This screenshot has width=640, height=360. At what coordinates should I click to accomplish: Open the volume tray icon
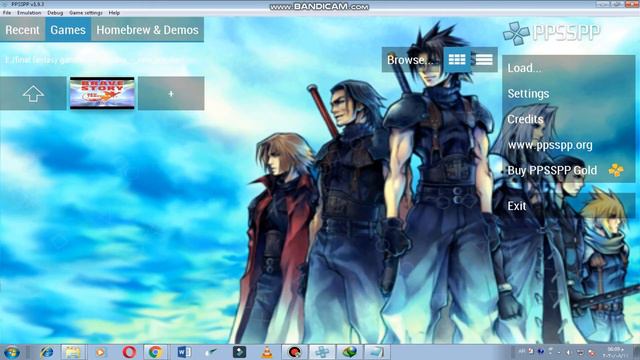coord(569,352)
